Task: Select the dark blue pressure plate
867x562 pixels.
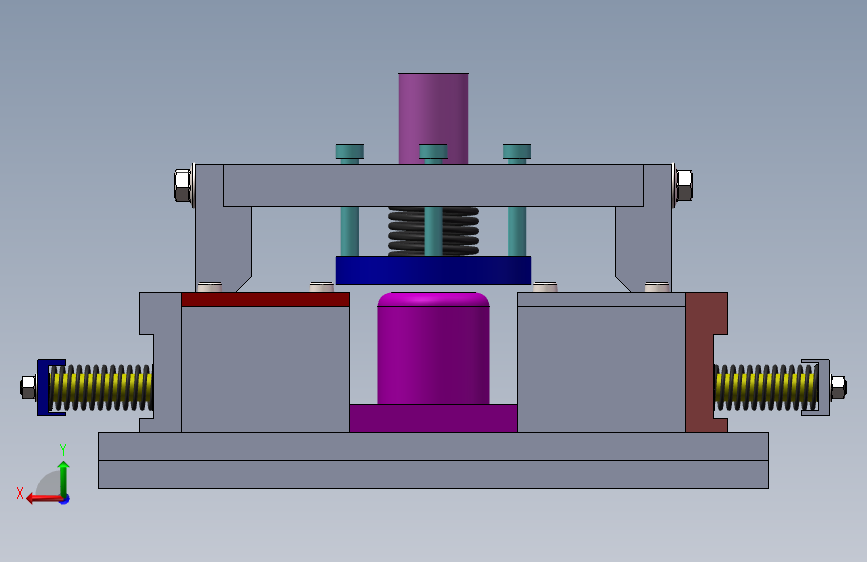Action: point(434,270)
